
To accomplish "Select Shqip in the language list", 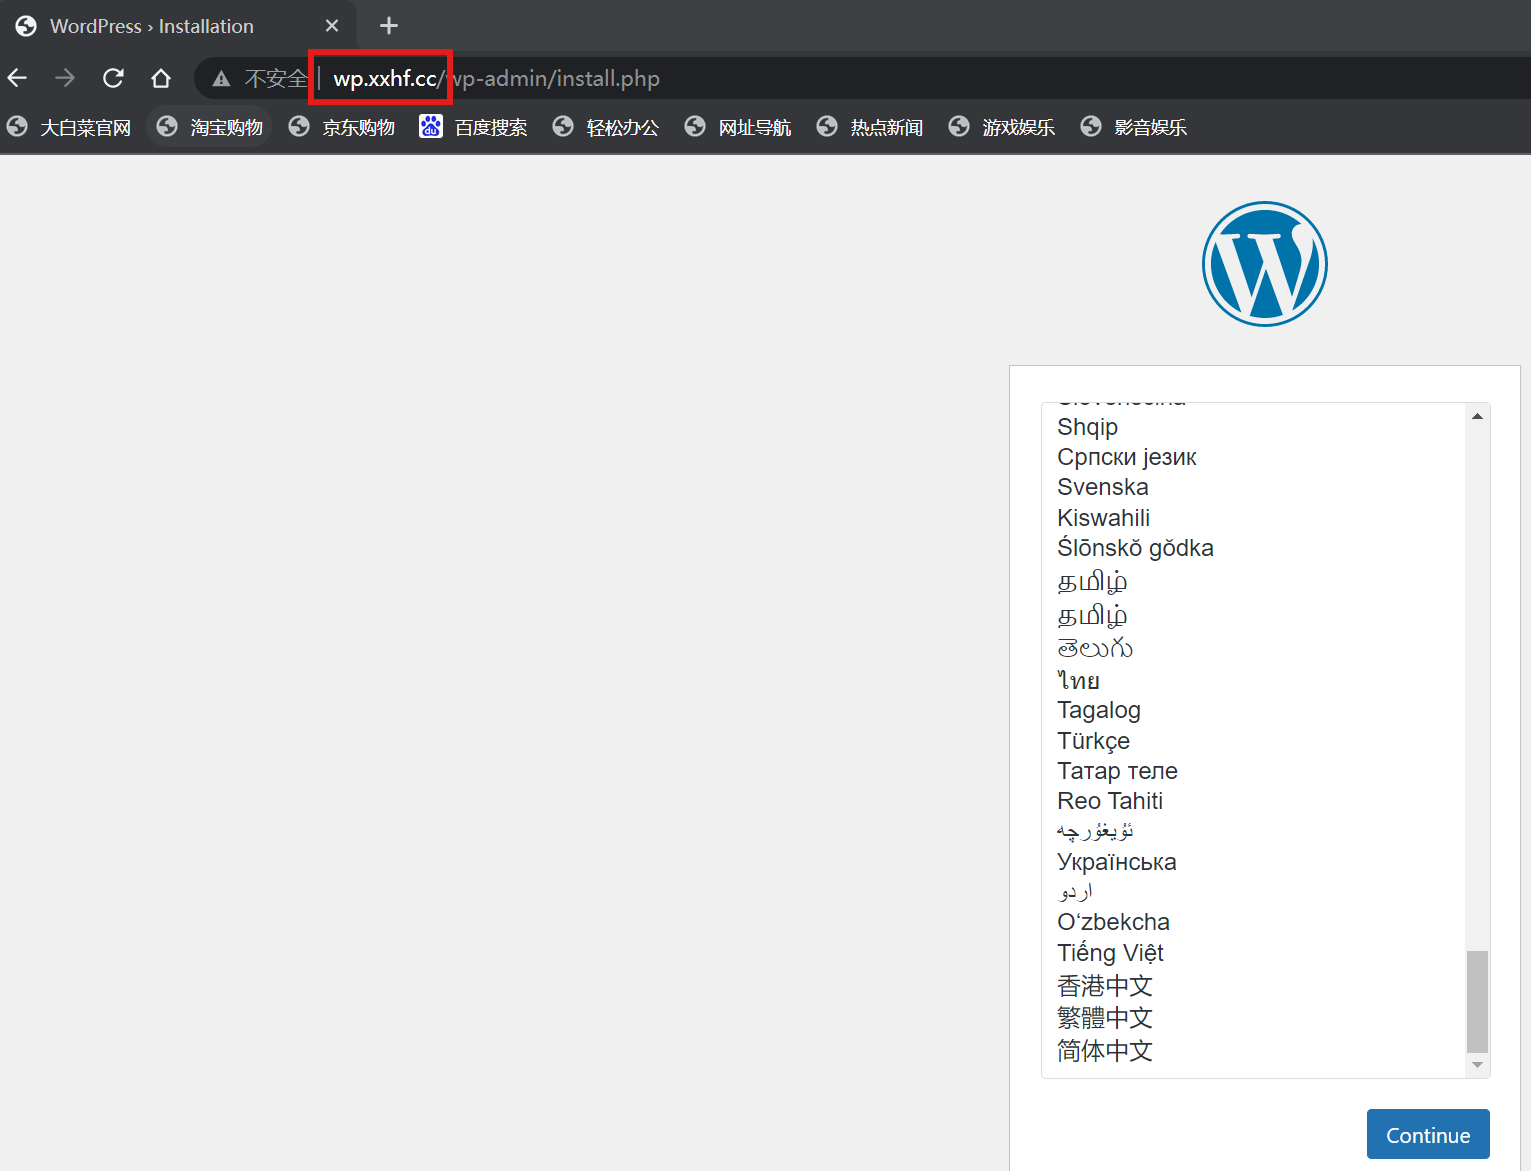I will tap(1253, 427).
